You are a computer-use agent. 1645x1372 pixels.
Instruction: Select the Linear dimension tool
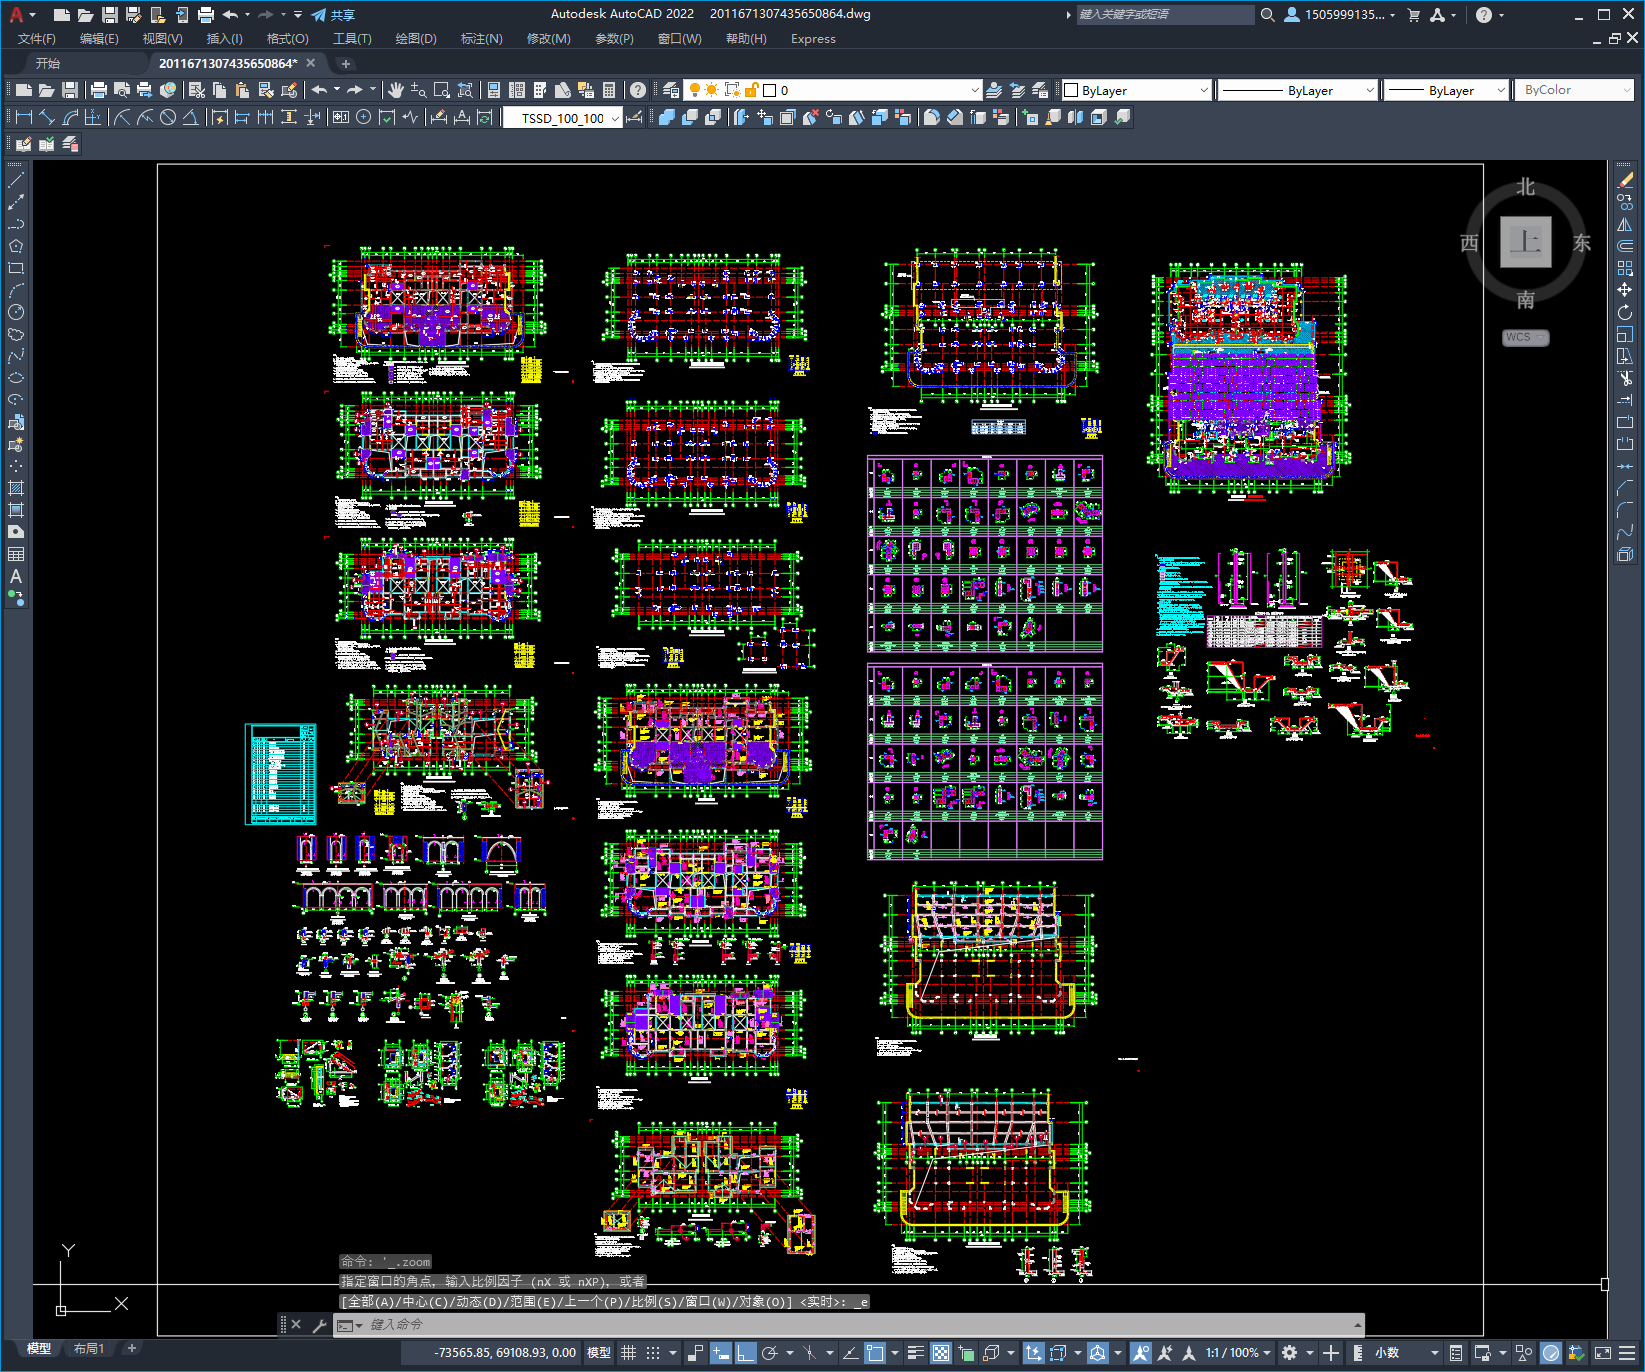[24, 117]
